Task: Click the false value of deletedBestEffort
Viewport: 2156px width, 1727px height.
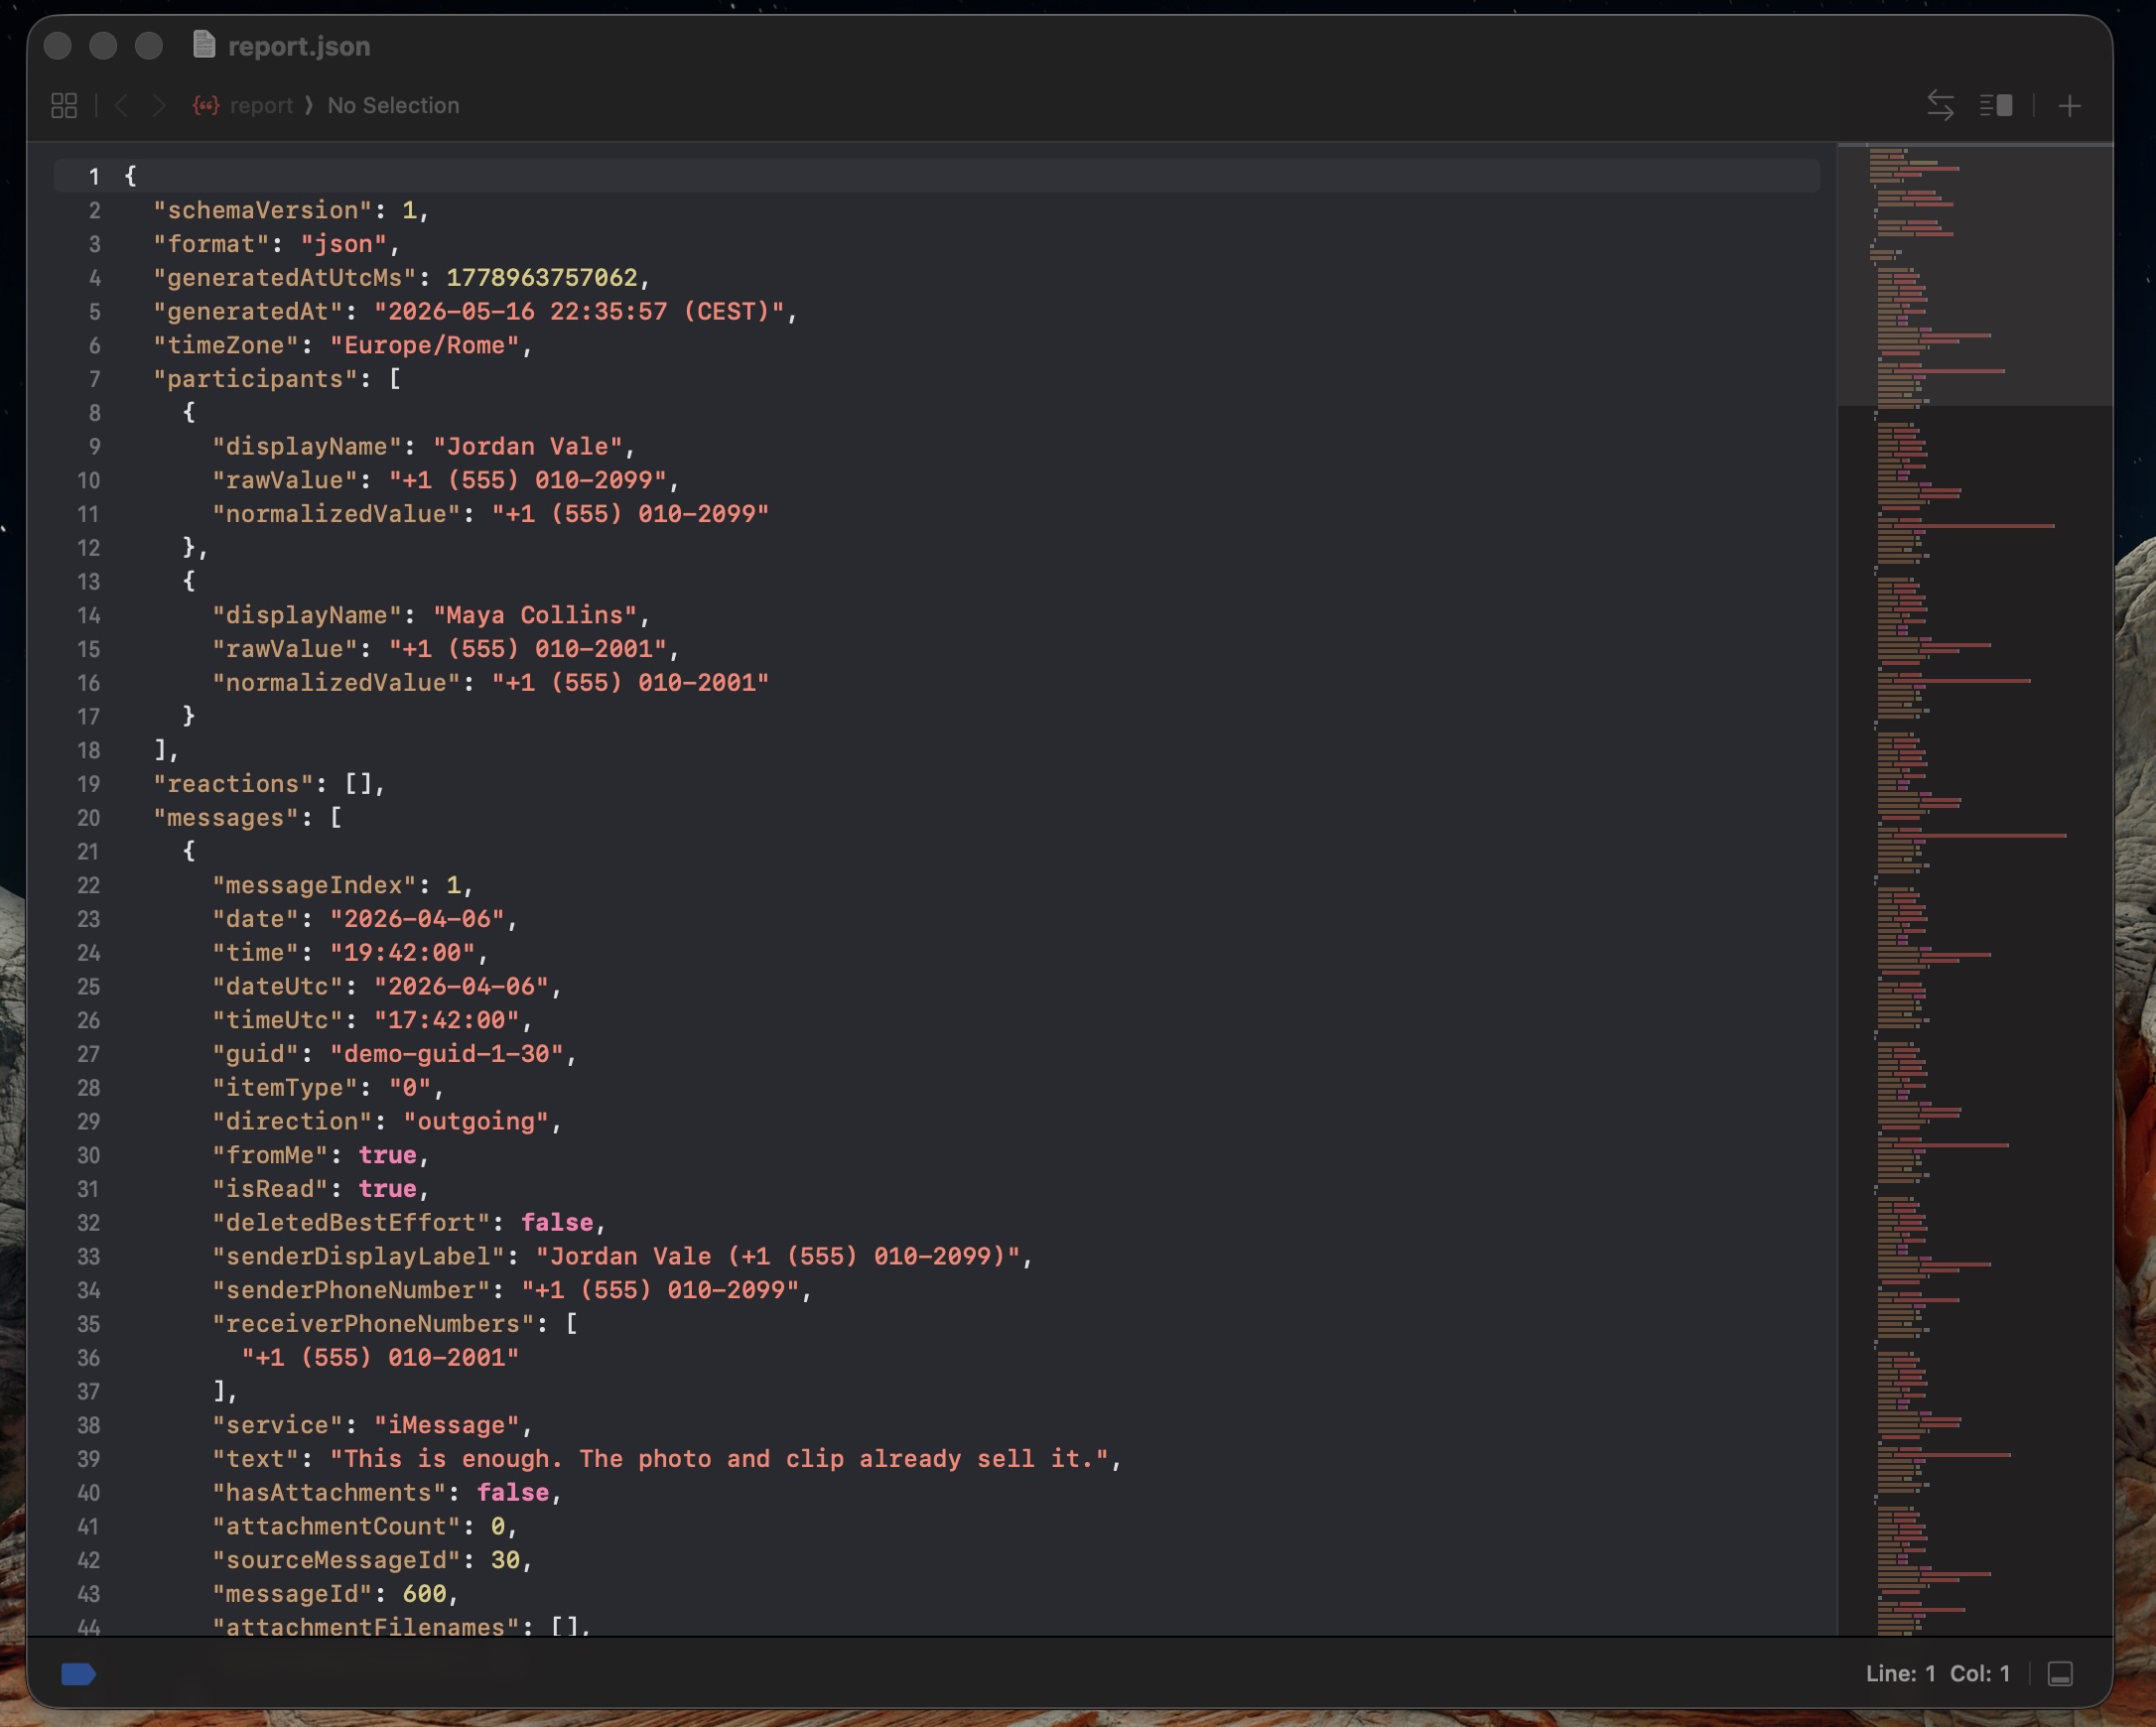Action: [557, 1223]
